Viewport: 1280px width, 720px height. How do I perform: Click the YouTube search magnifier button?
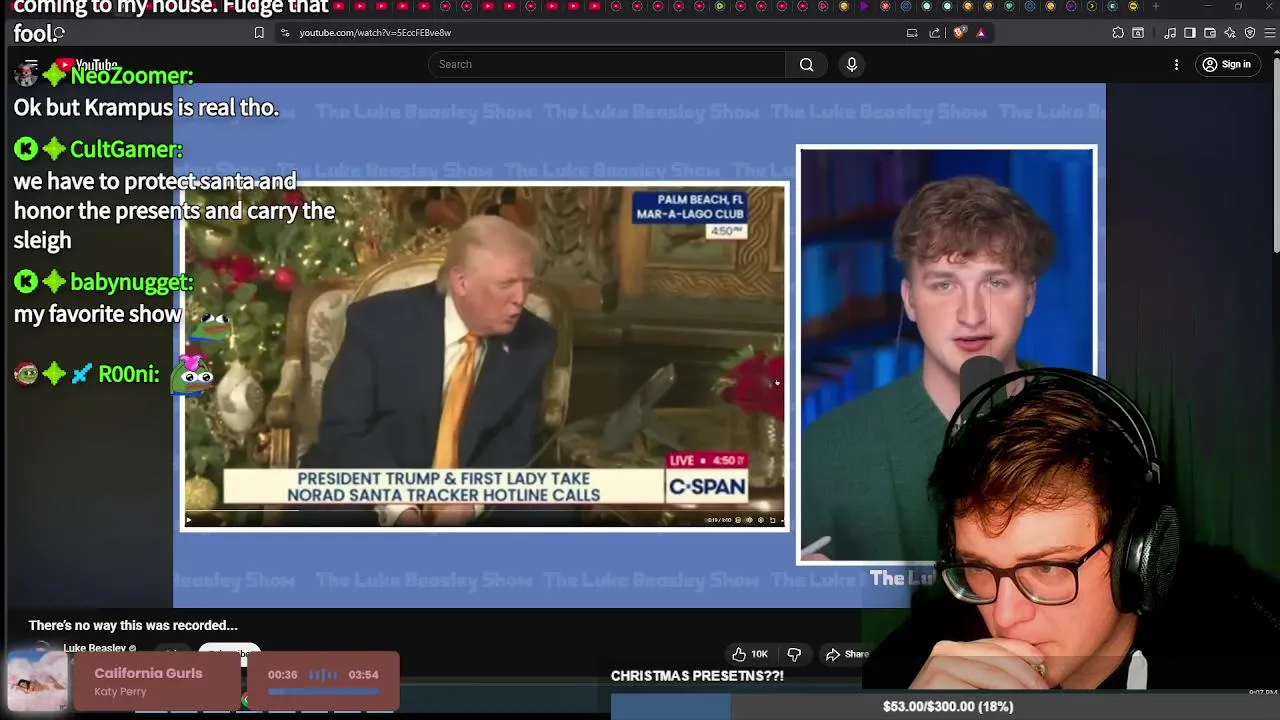(806, 65)
